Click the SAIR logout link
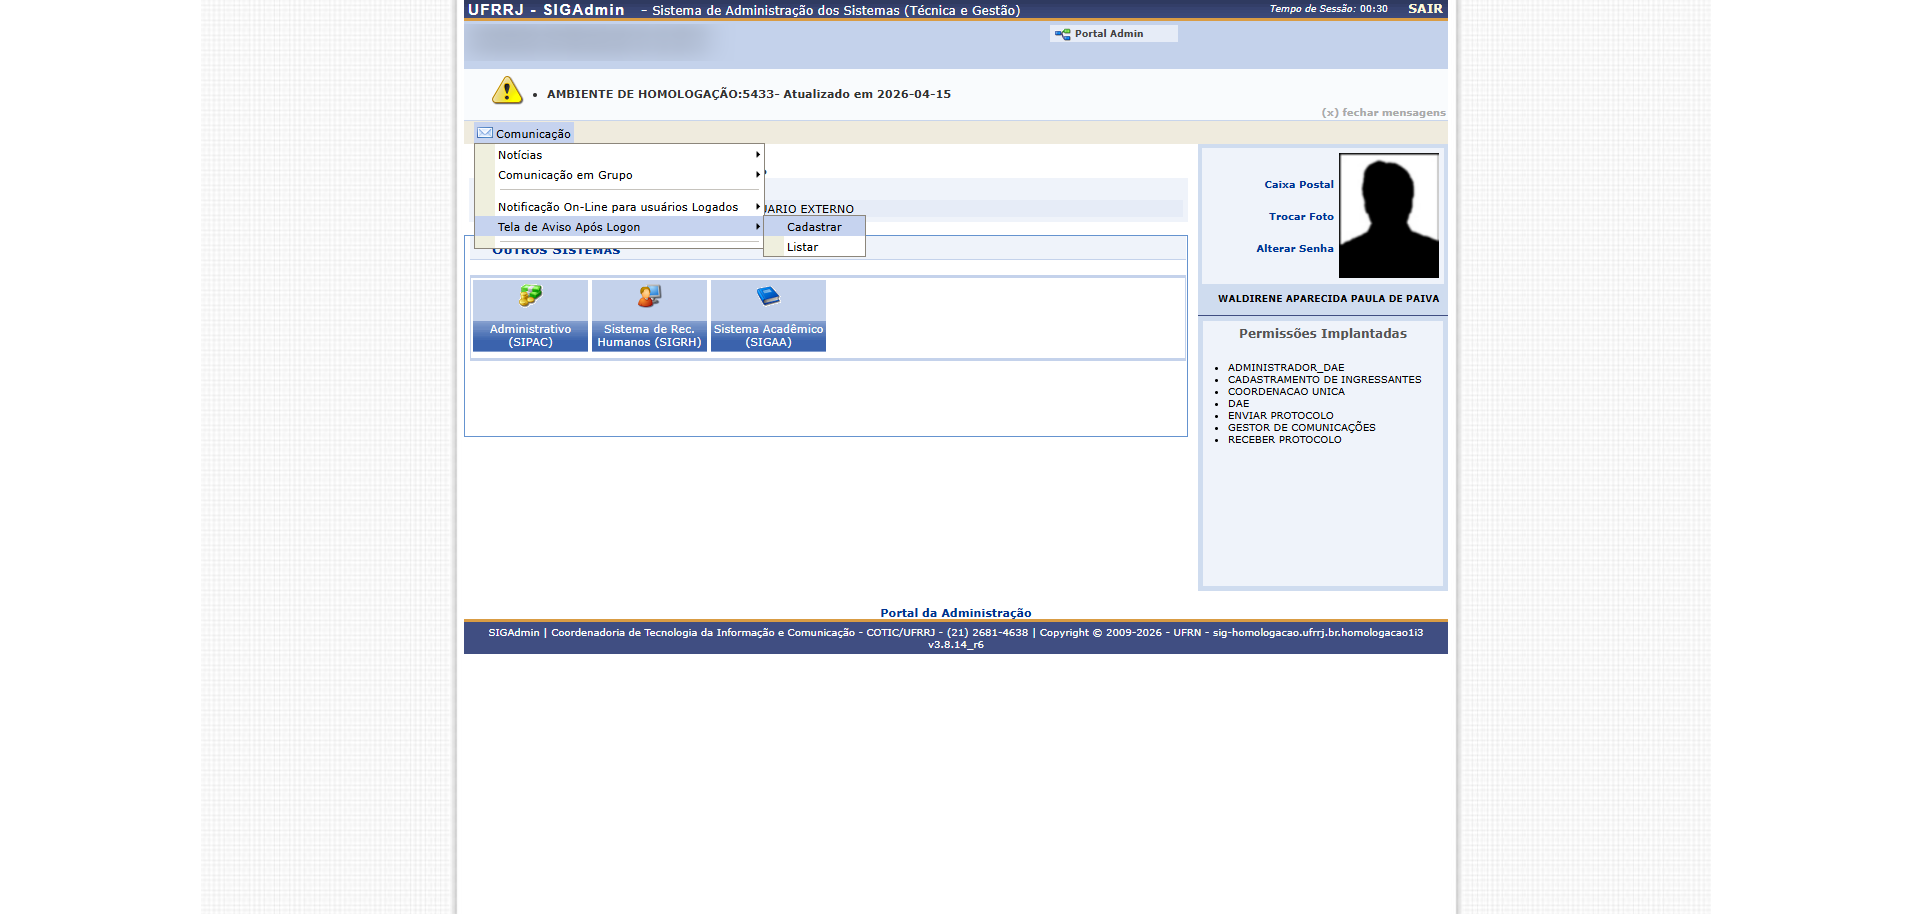The width and height of the screenshot is (1912, 914). tap(1425, 9)
